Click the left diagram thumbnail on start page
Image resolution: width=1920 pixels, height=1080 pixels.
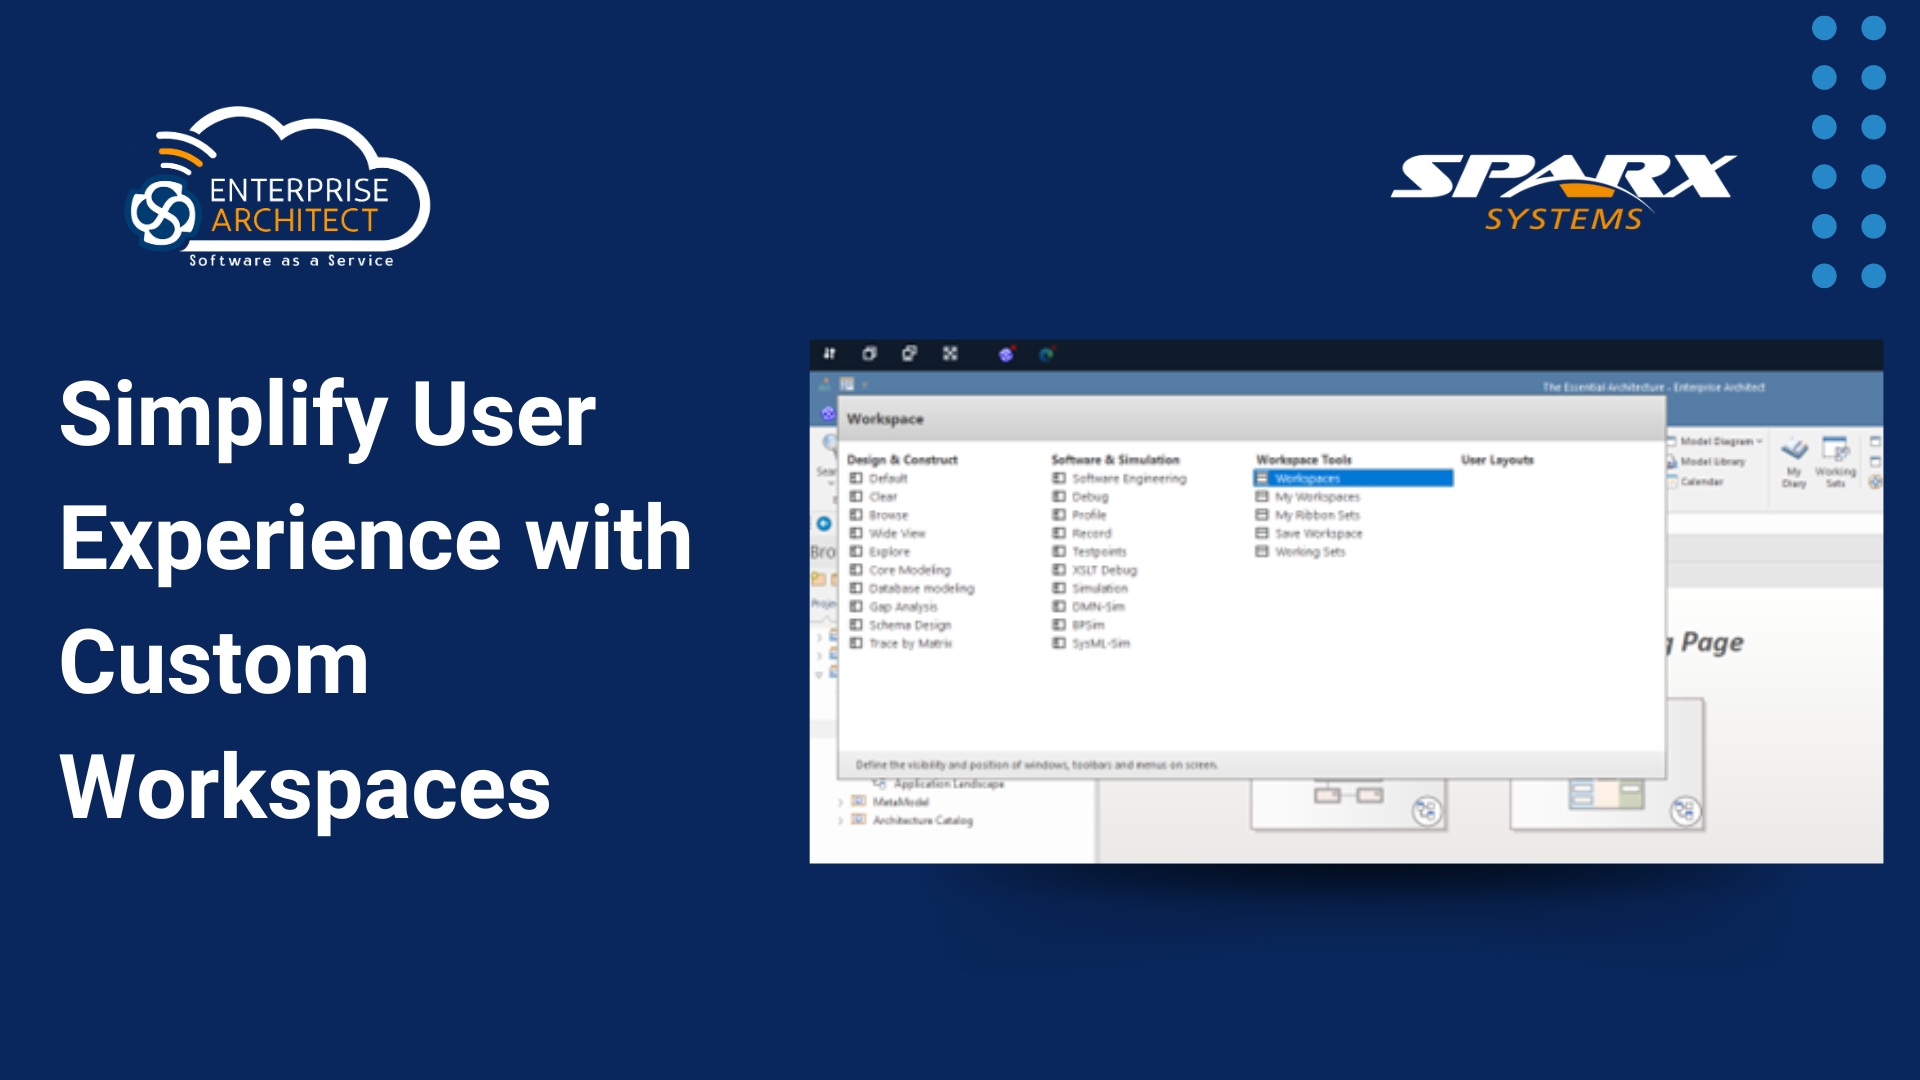point(1349,804)
